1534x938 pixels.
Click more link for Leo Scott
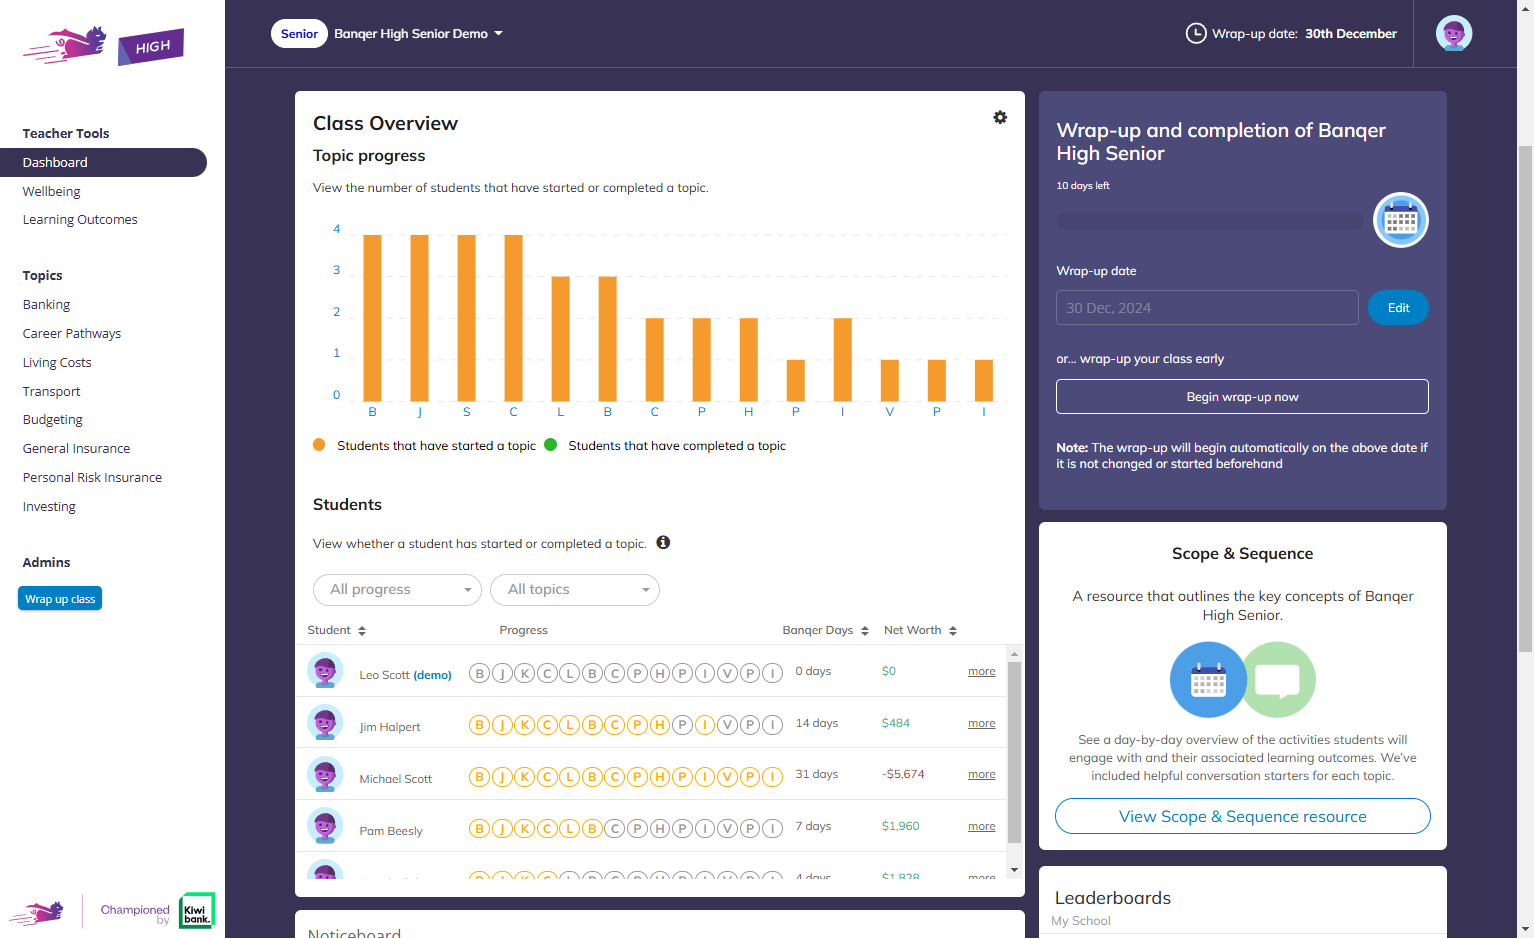[981, 671]
